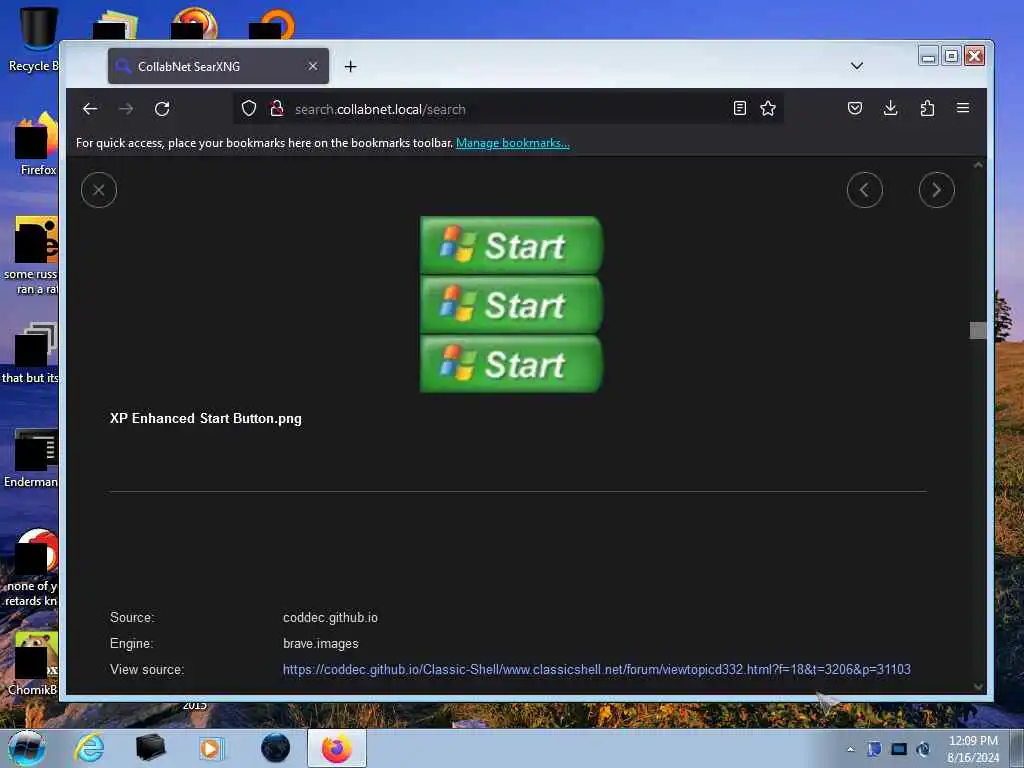
Task: Click the XP Enhanced Start Button.png title
Action: 206,419
